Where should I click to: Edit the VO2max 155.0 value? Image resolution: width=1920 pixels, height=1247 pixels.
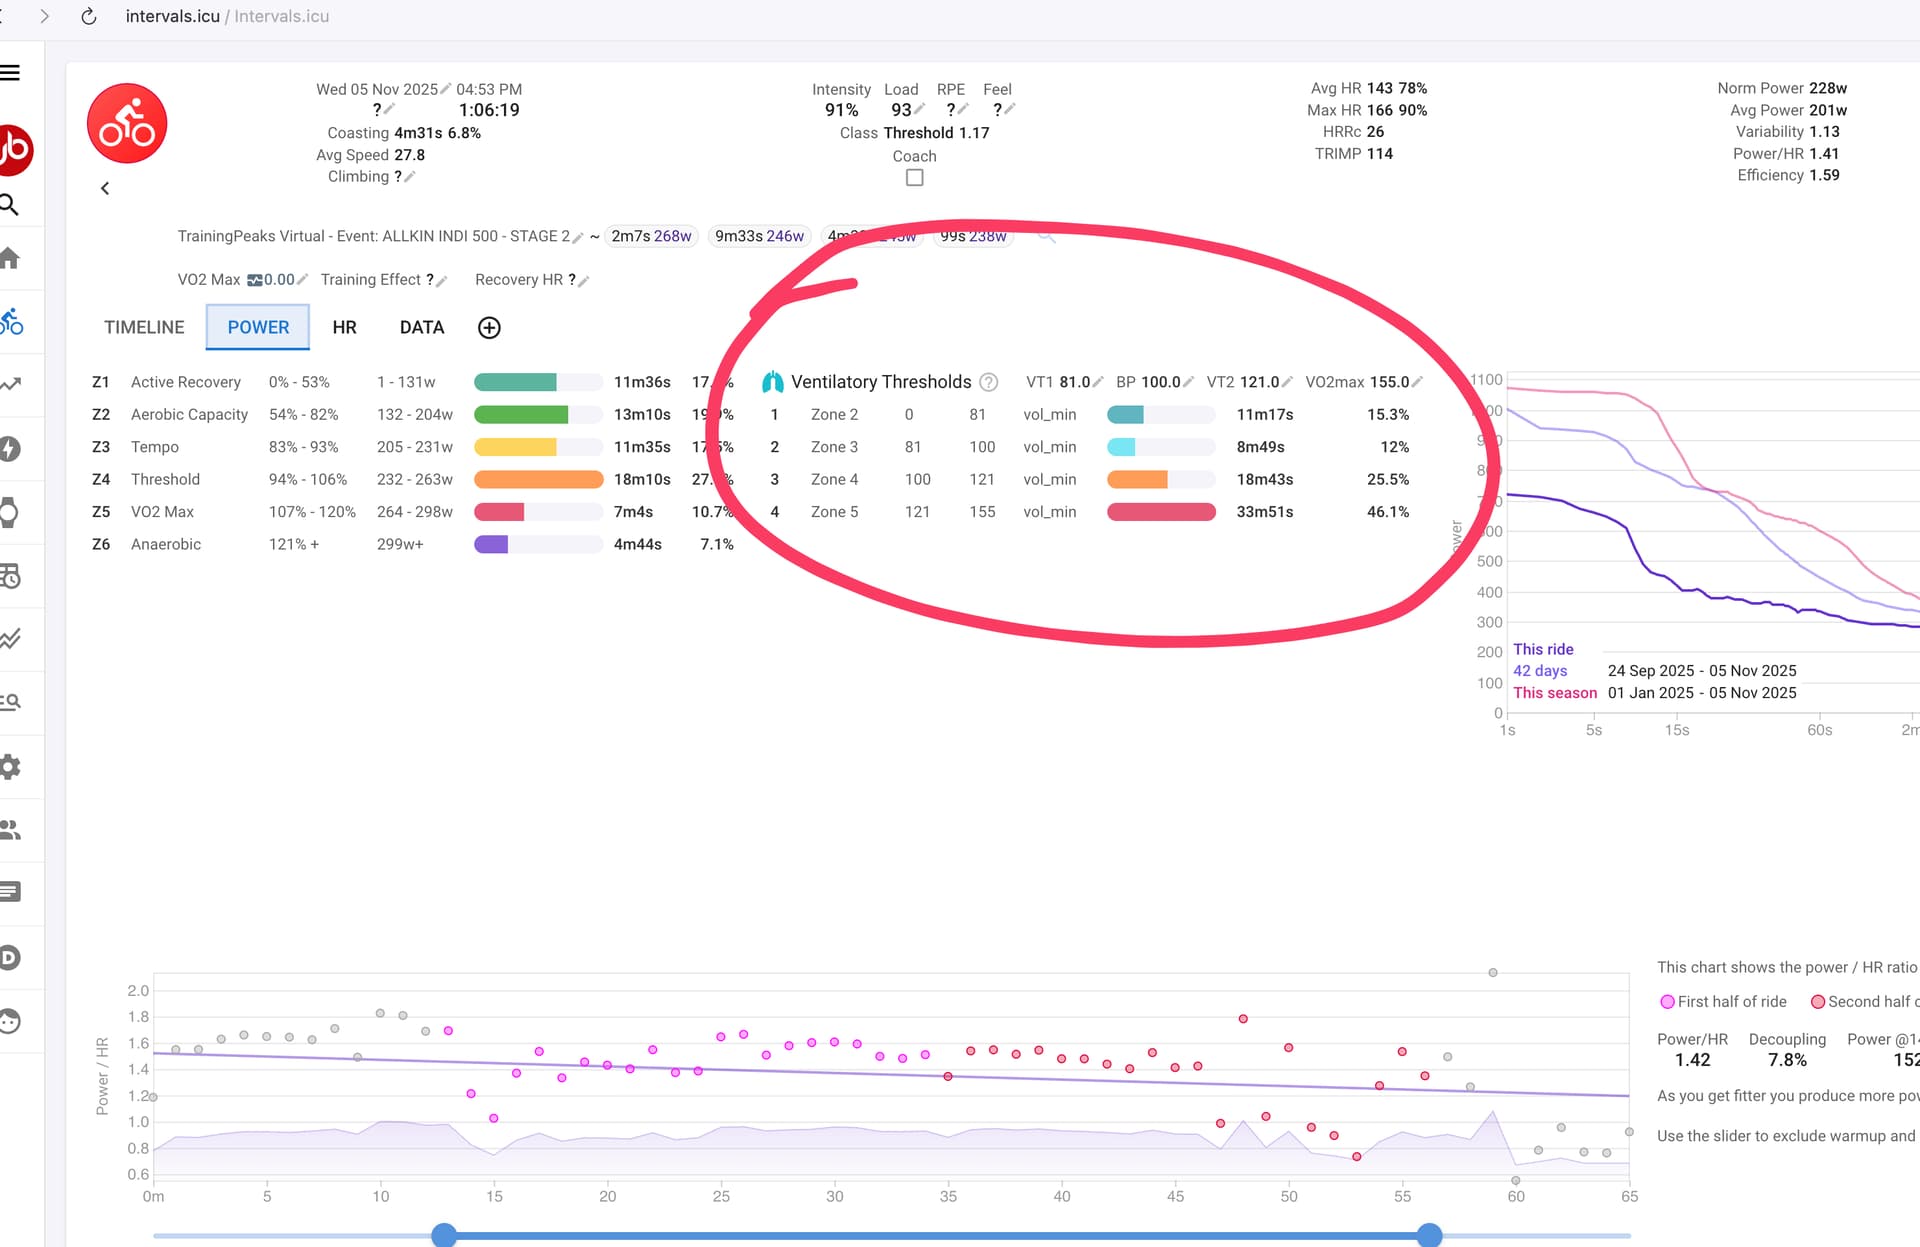(x=1417, y=382)
